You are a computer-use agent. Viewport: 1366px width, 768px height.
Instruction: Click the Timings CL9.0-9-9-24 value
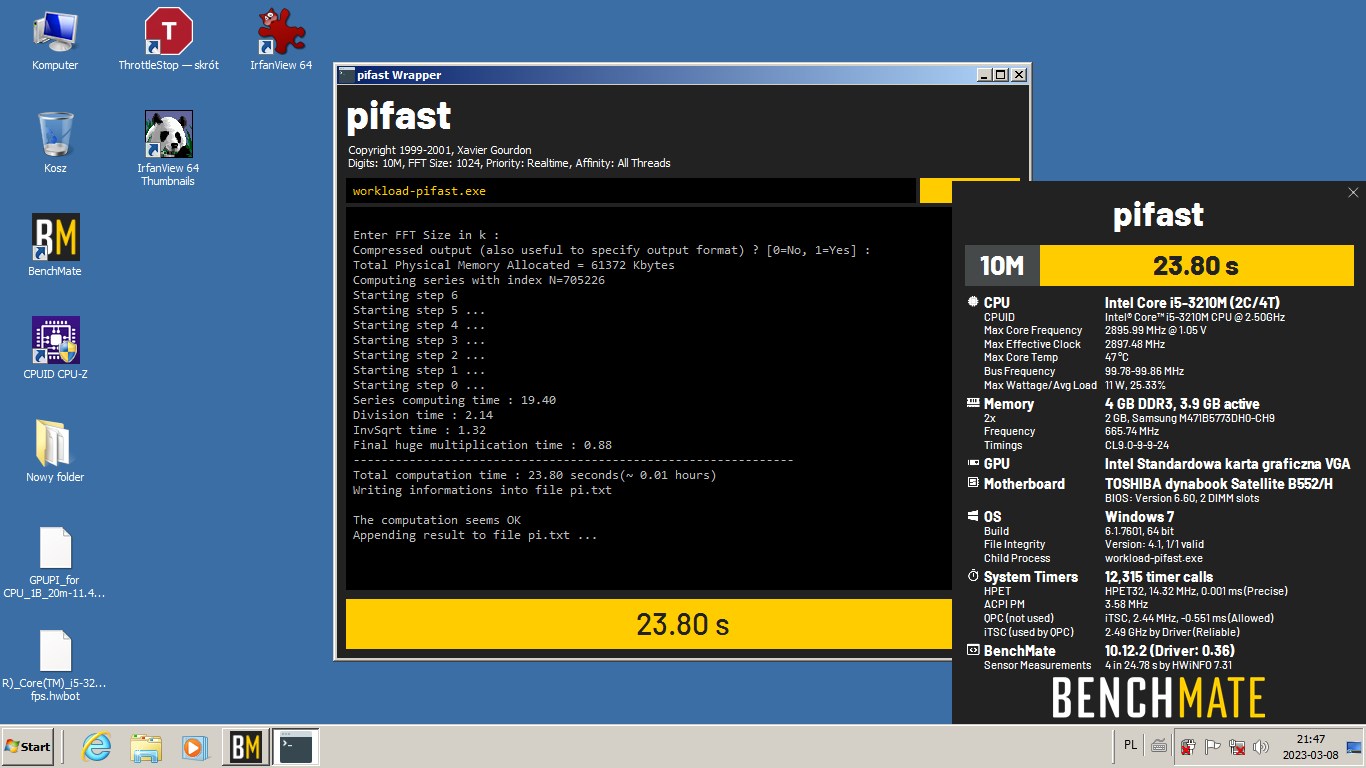[1137, 445]
